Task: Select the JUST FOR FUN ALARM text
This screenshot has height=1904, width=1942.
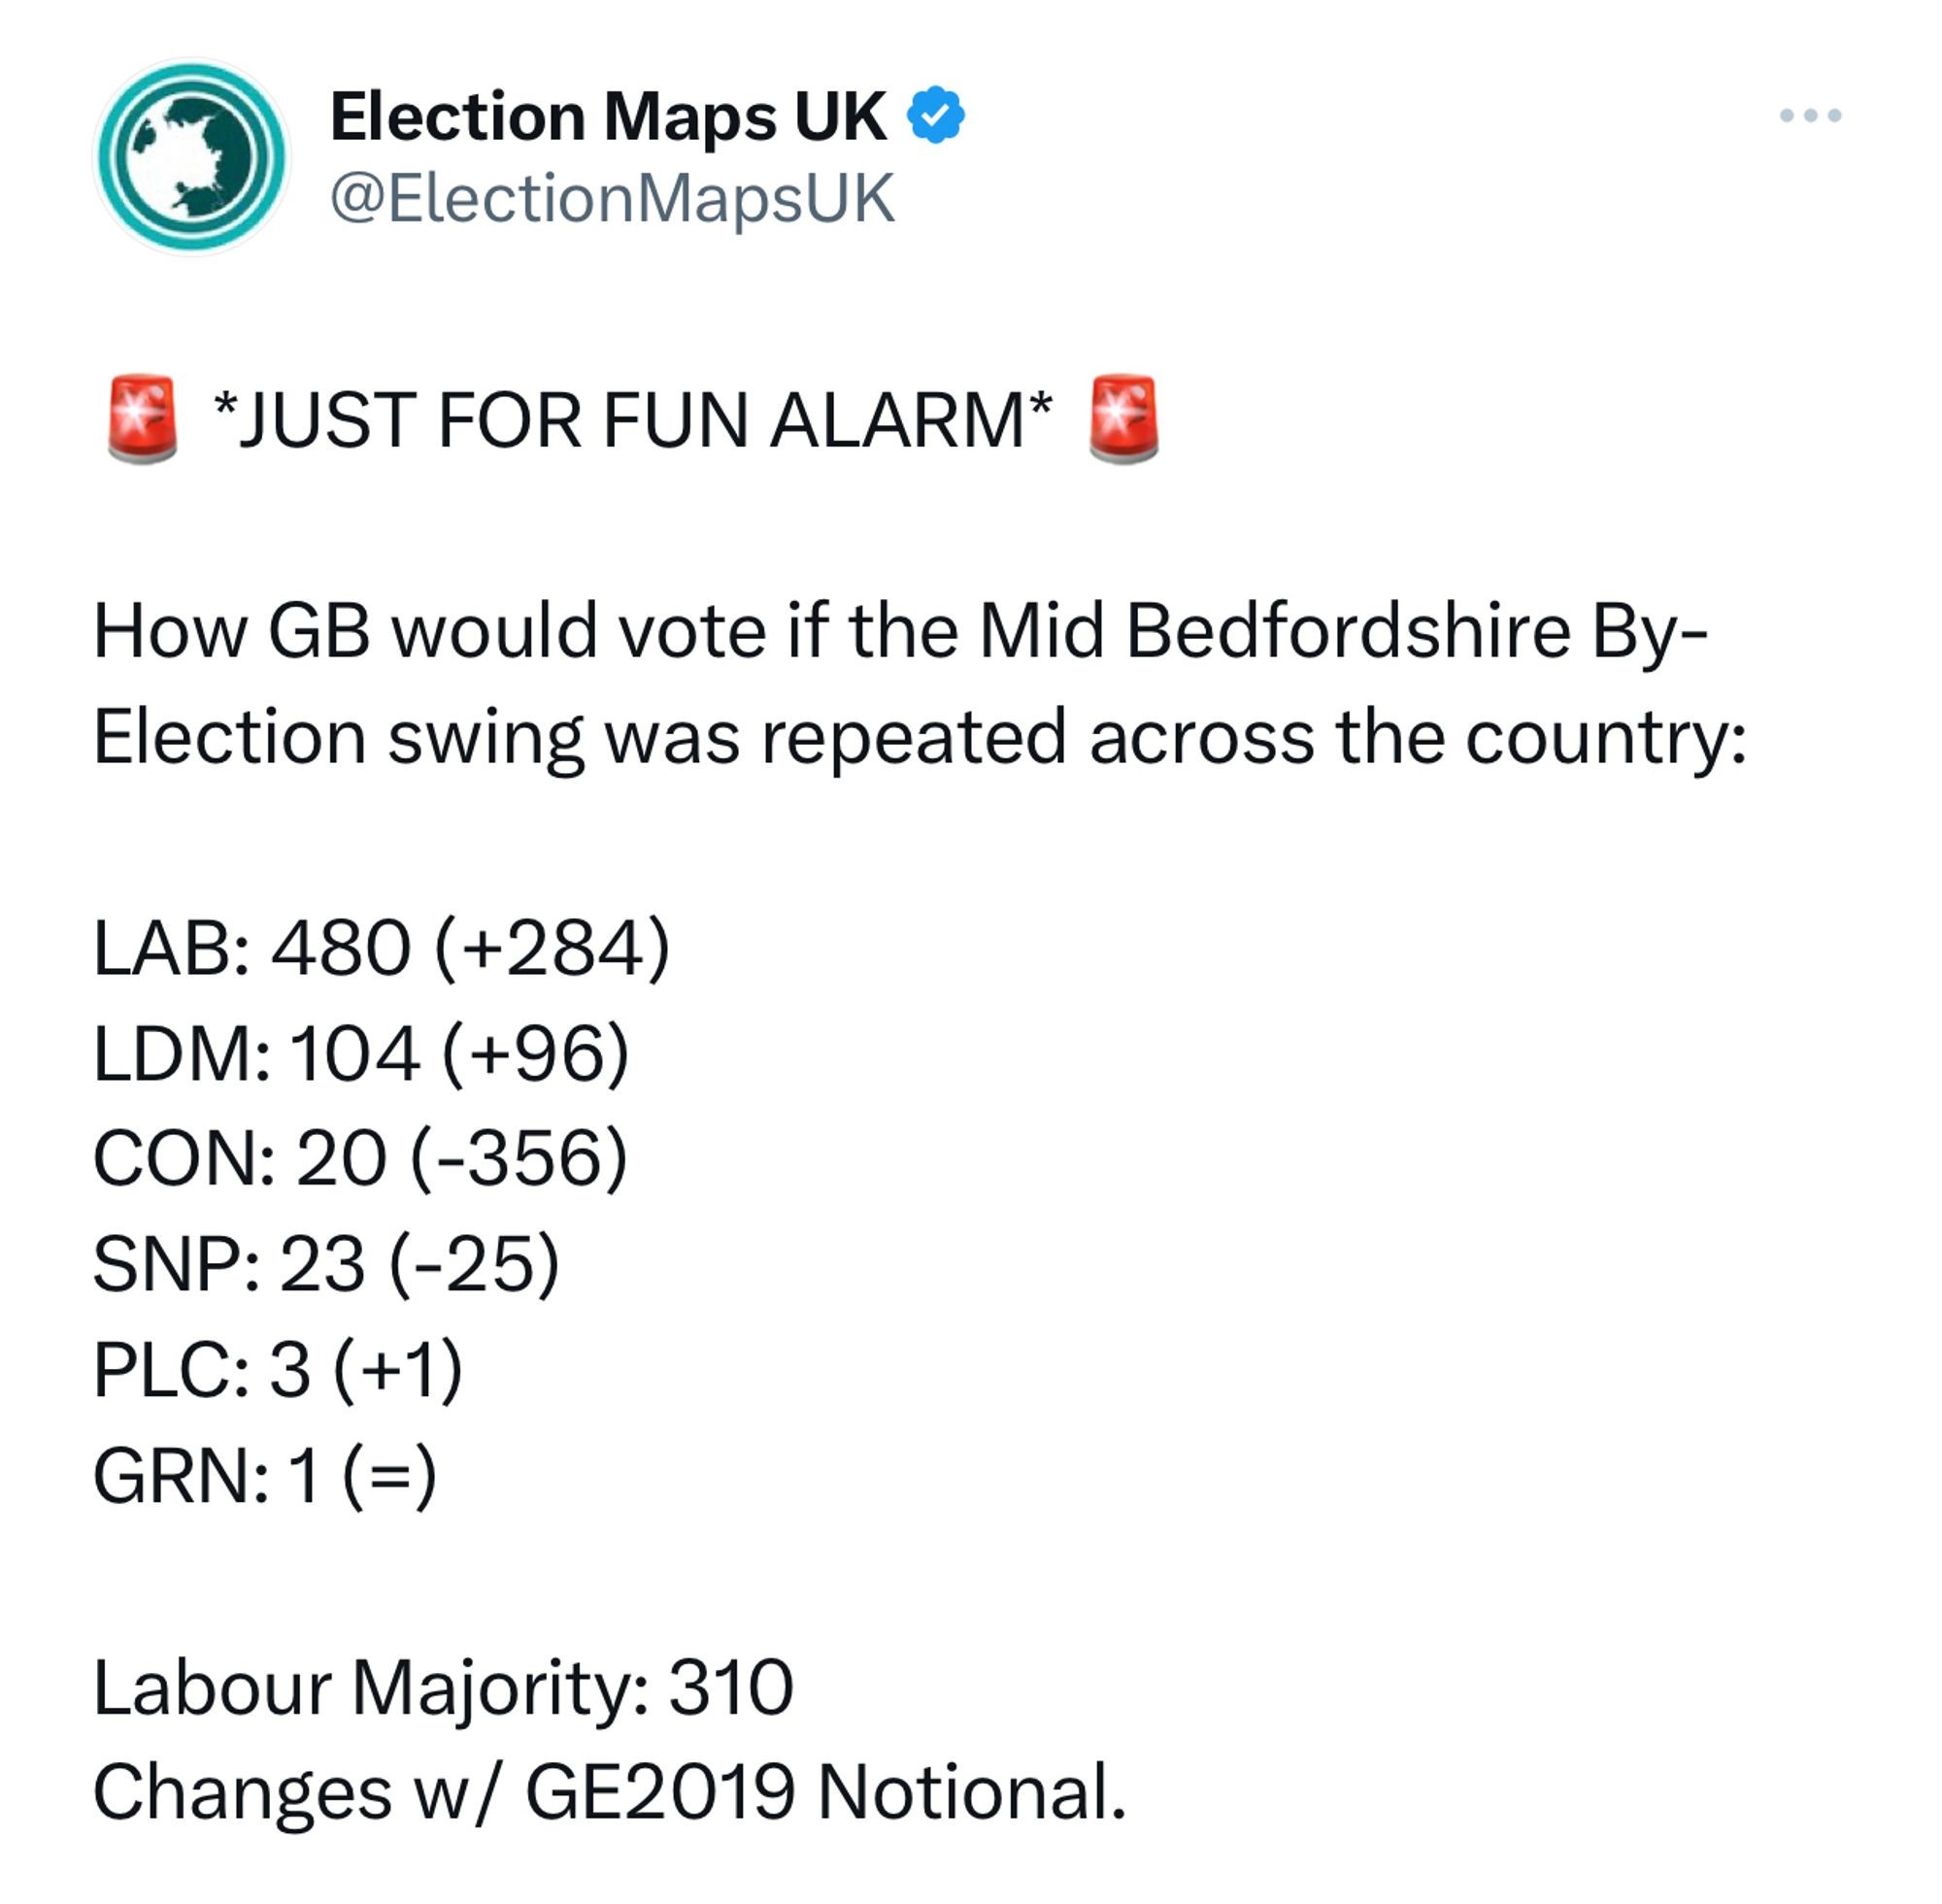Action: pyautogui.click(x=633, y=420)
